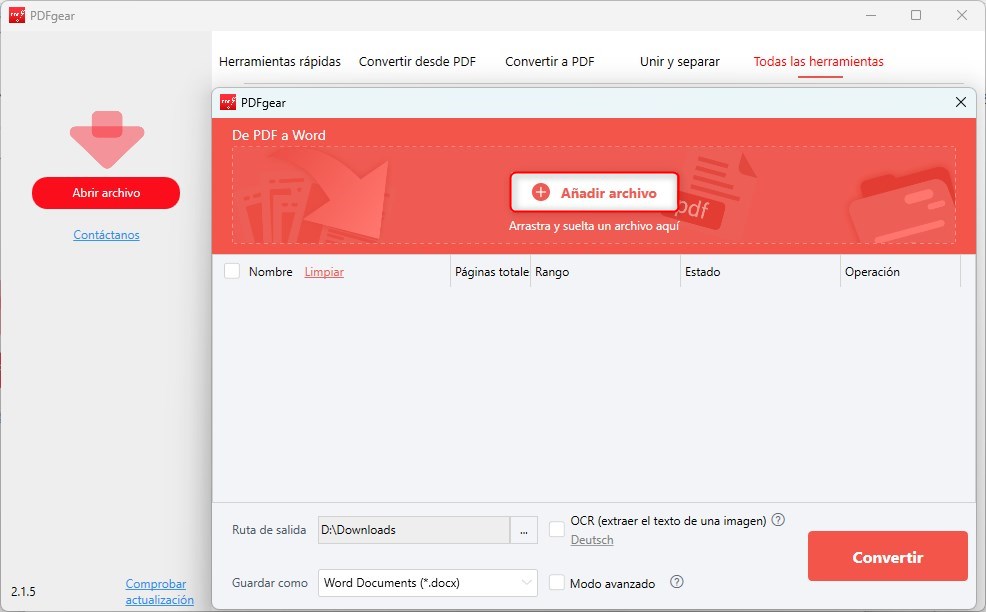This screenshot has width=986, height=612.
Task: Click the Limpiar link to clear the list
Action: tap(324, 271)
